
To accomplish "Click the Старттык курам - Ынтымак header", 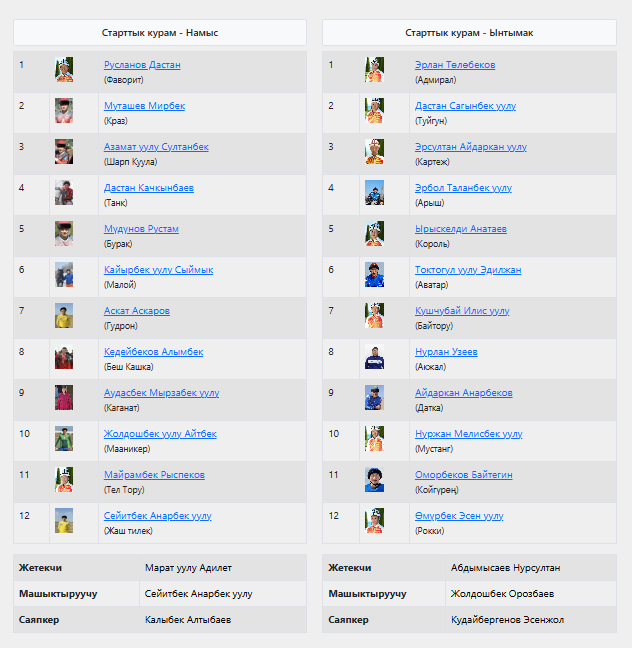I will [469, 33].
